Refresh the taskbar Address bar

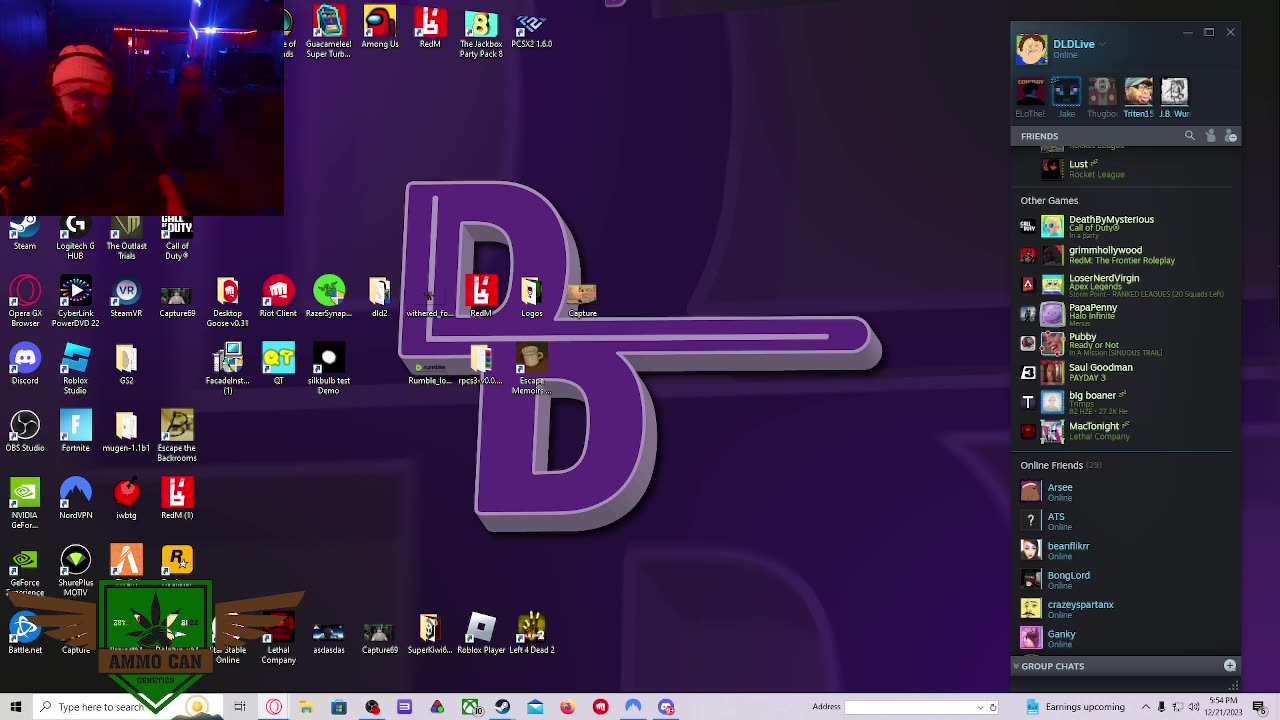tap(993, 707)
